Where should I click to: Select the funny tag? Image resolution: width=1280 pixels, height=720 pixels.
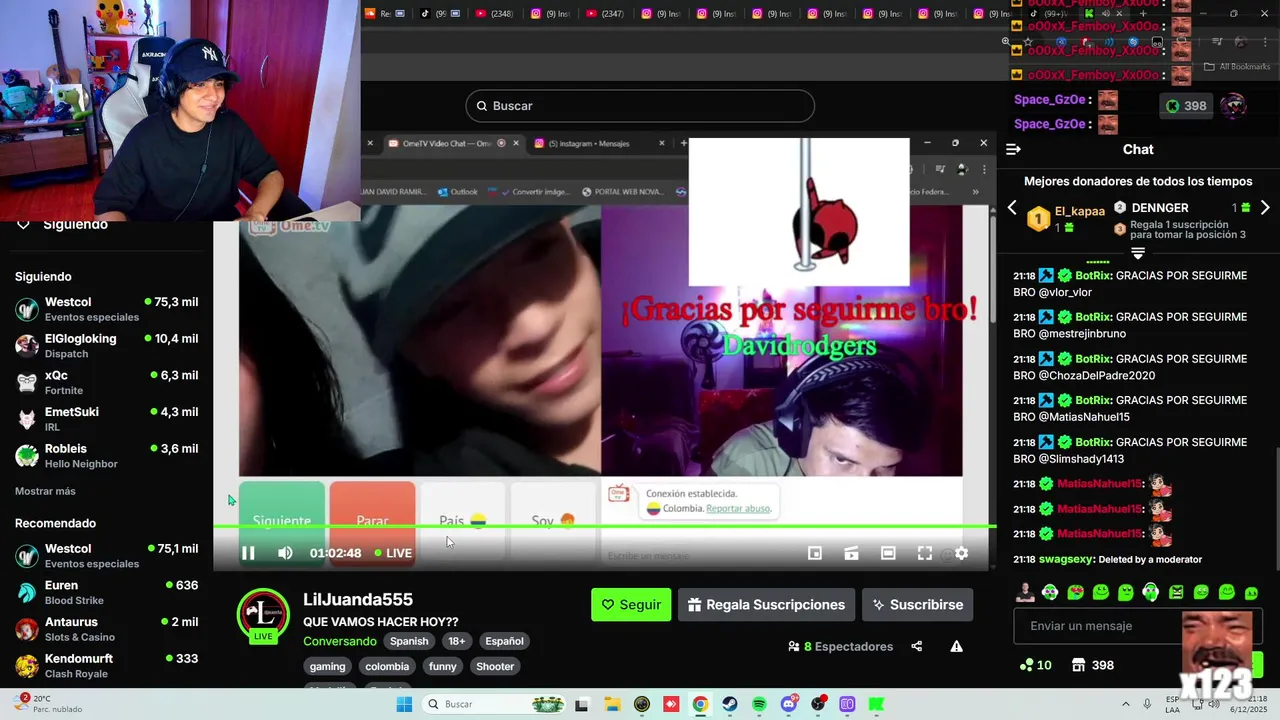click(442, 666)
